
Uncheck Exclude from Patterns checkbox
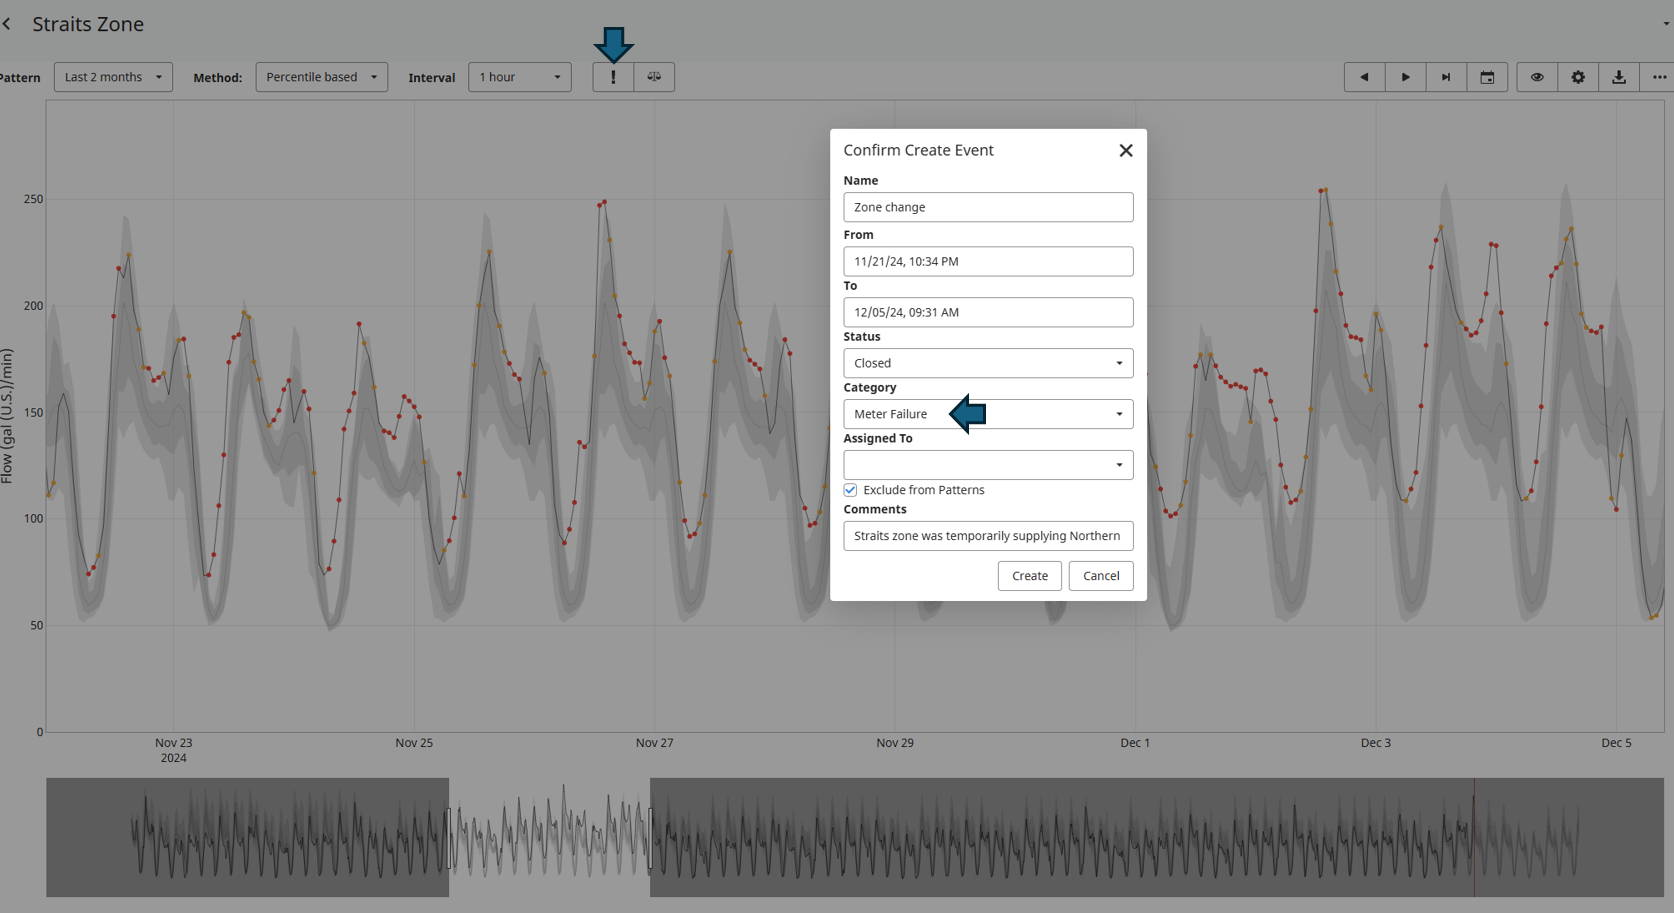850,490
